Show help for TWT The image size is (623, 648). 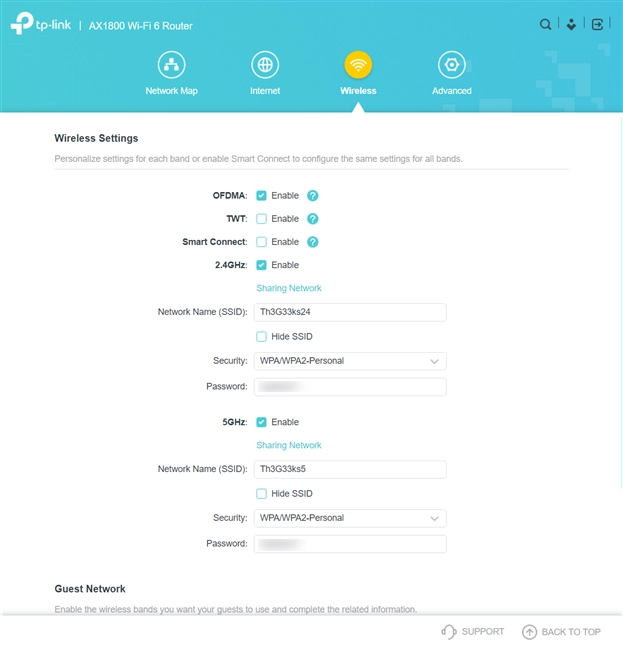tap(313, 219)
